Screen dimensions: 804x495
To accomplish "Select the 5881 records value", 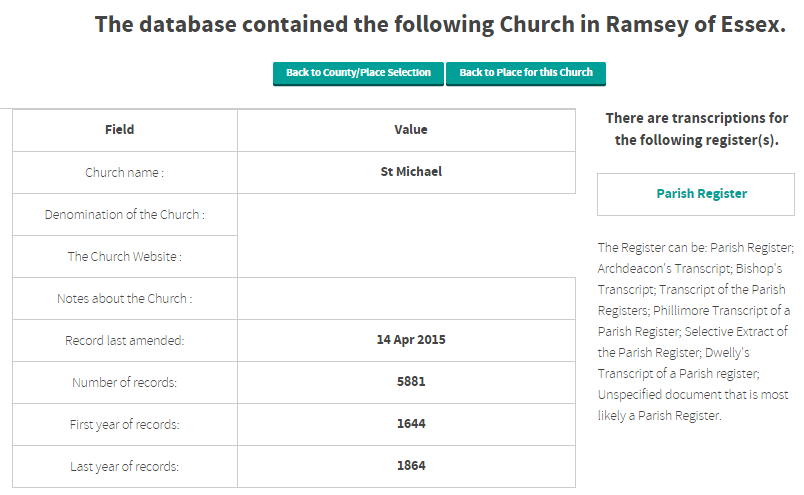I will 411,382.
